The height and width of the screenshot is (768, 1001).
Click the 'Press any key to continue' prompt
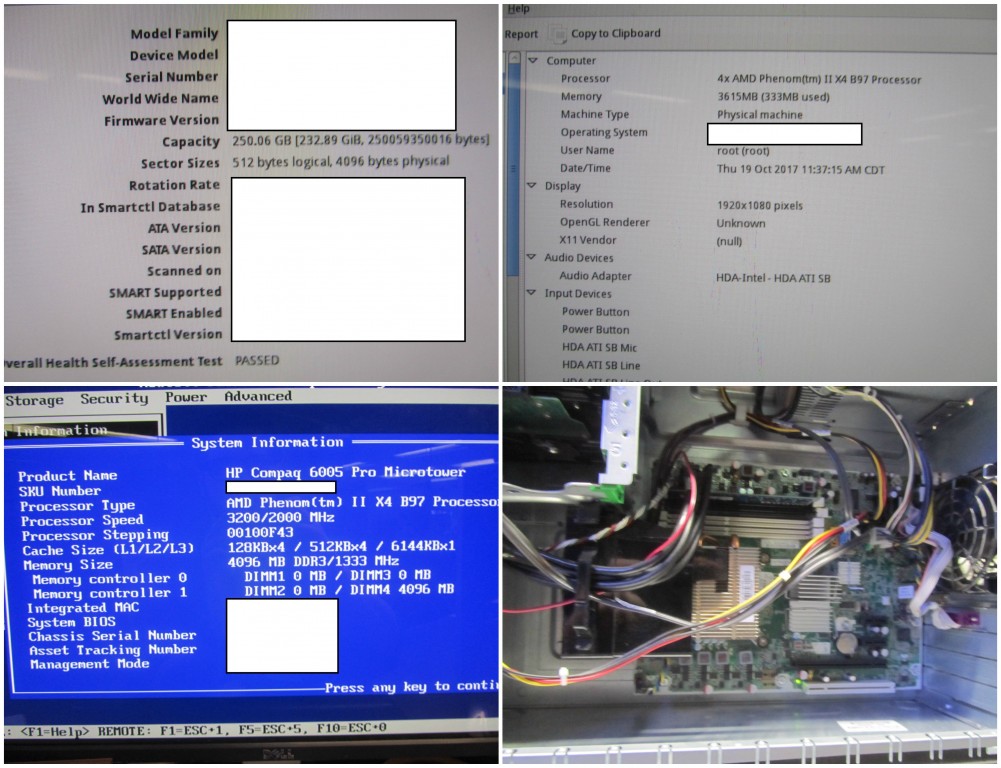pos(411,687)
